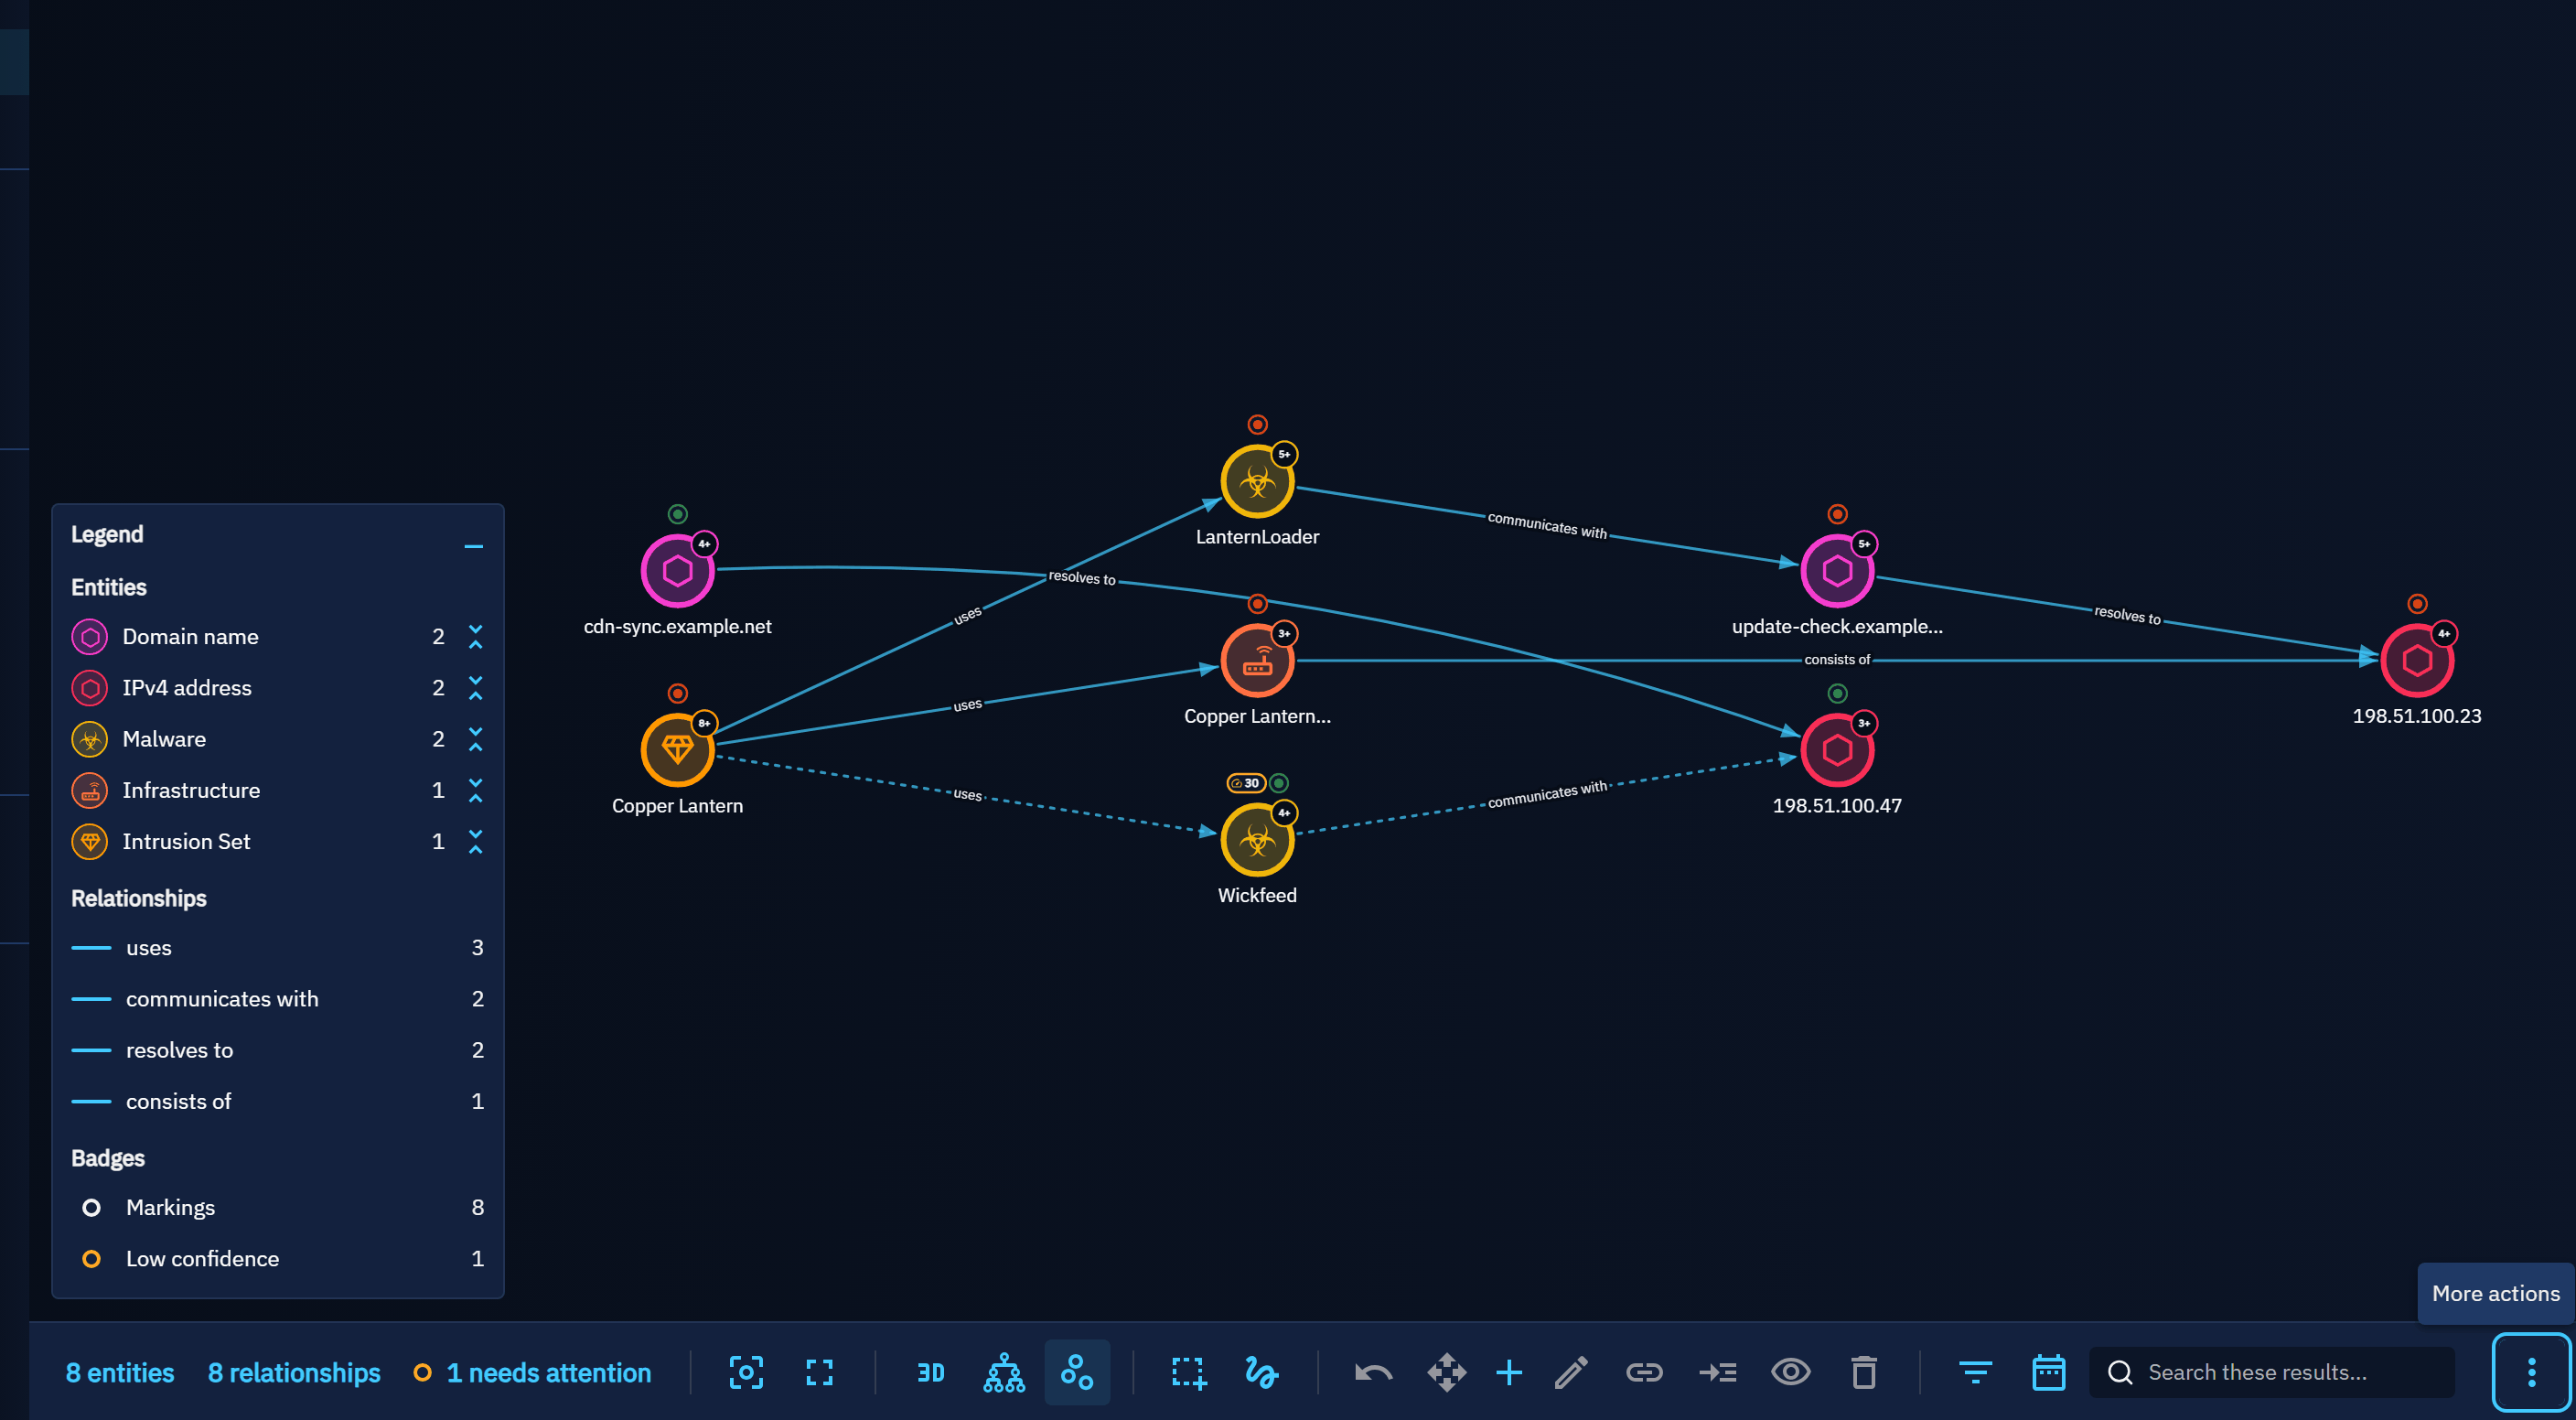Click the upper 'communicates with' edge label
Viewport: 2576px width, 1420px height.
coord(1547,525)
